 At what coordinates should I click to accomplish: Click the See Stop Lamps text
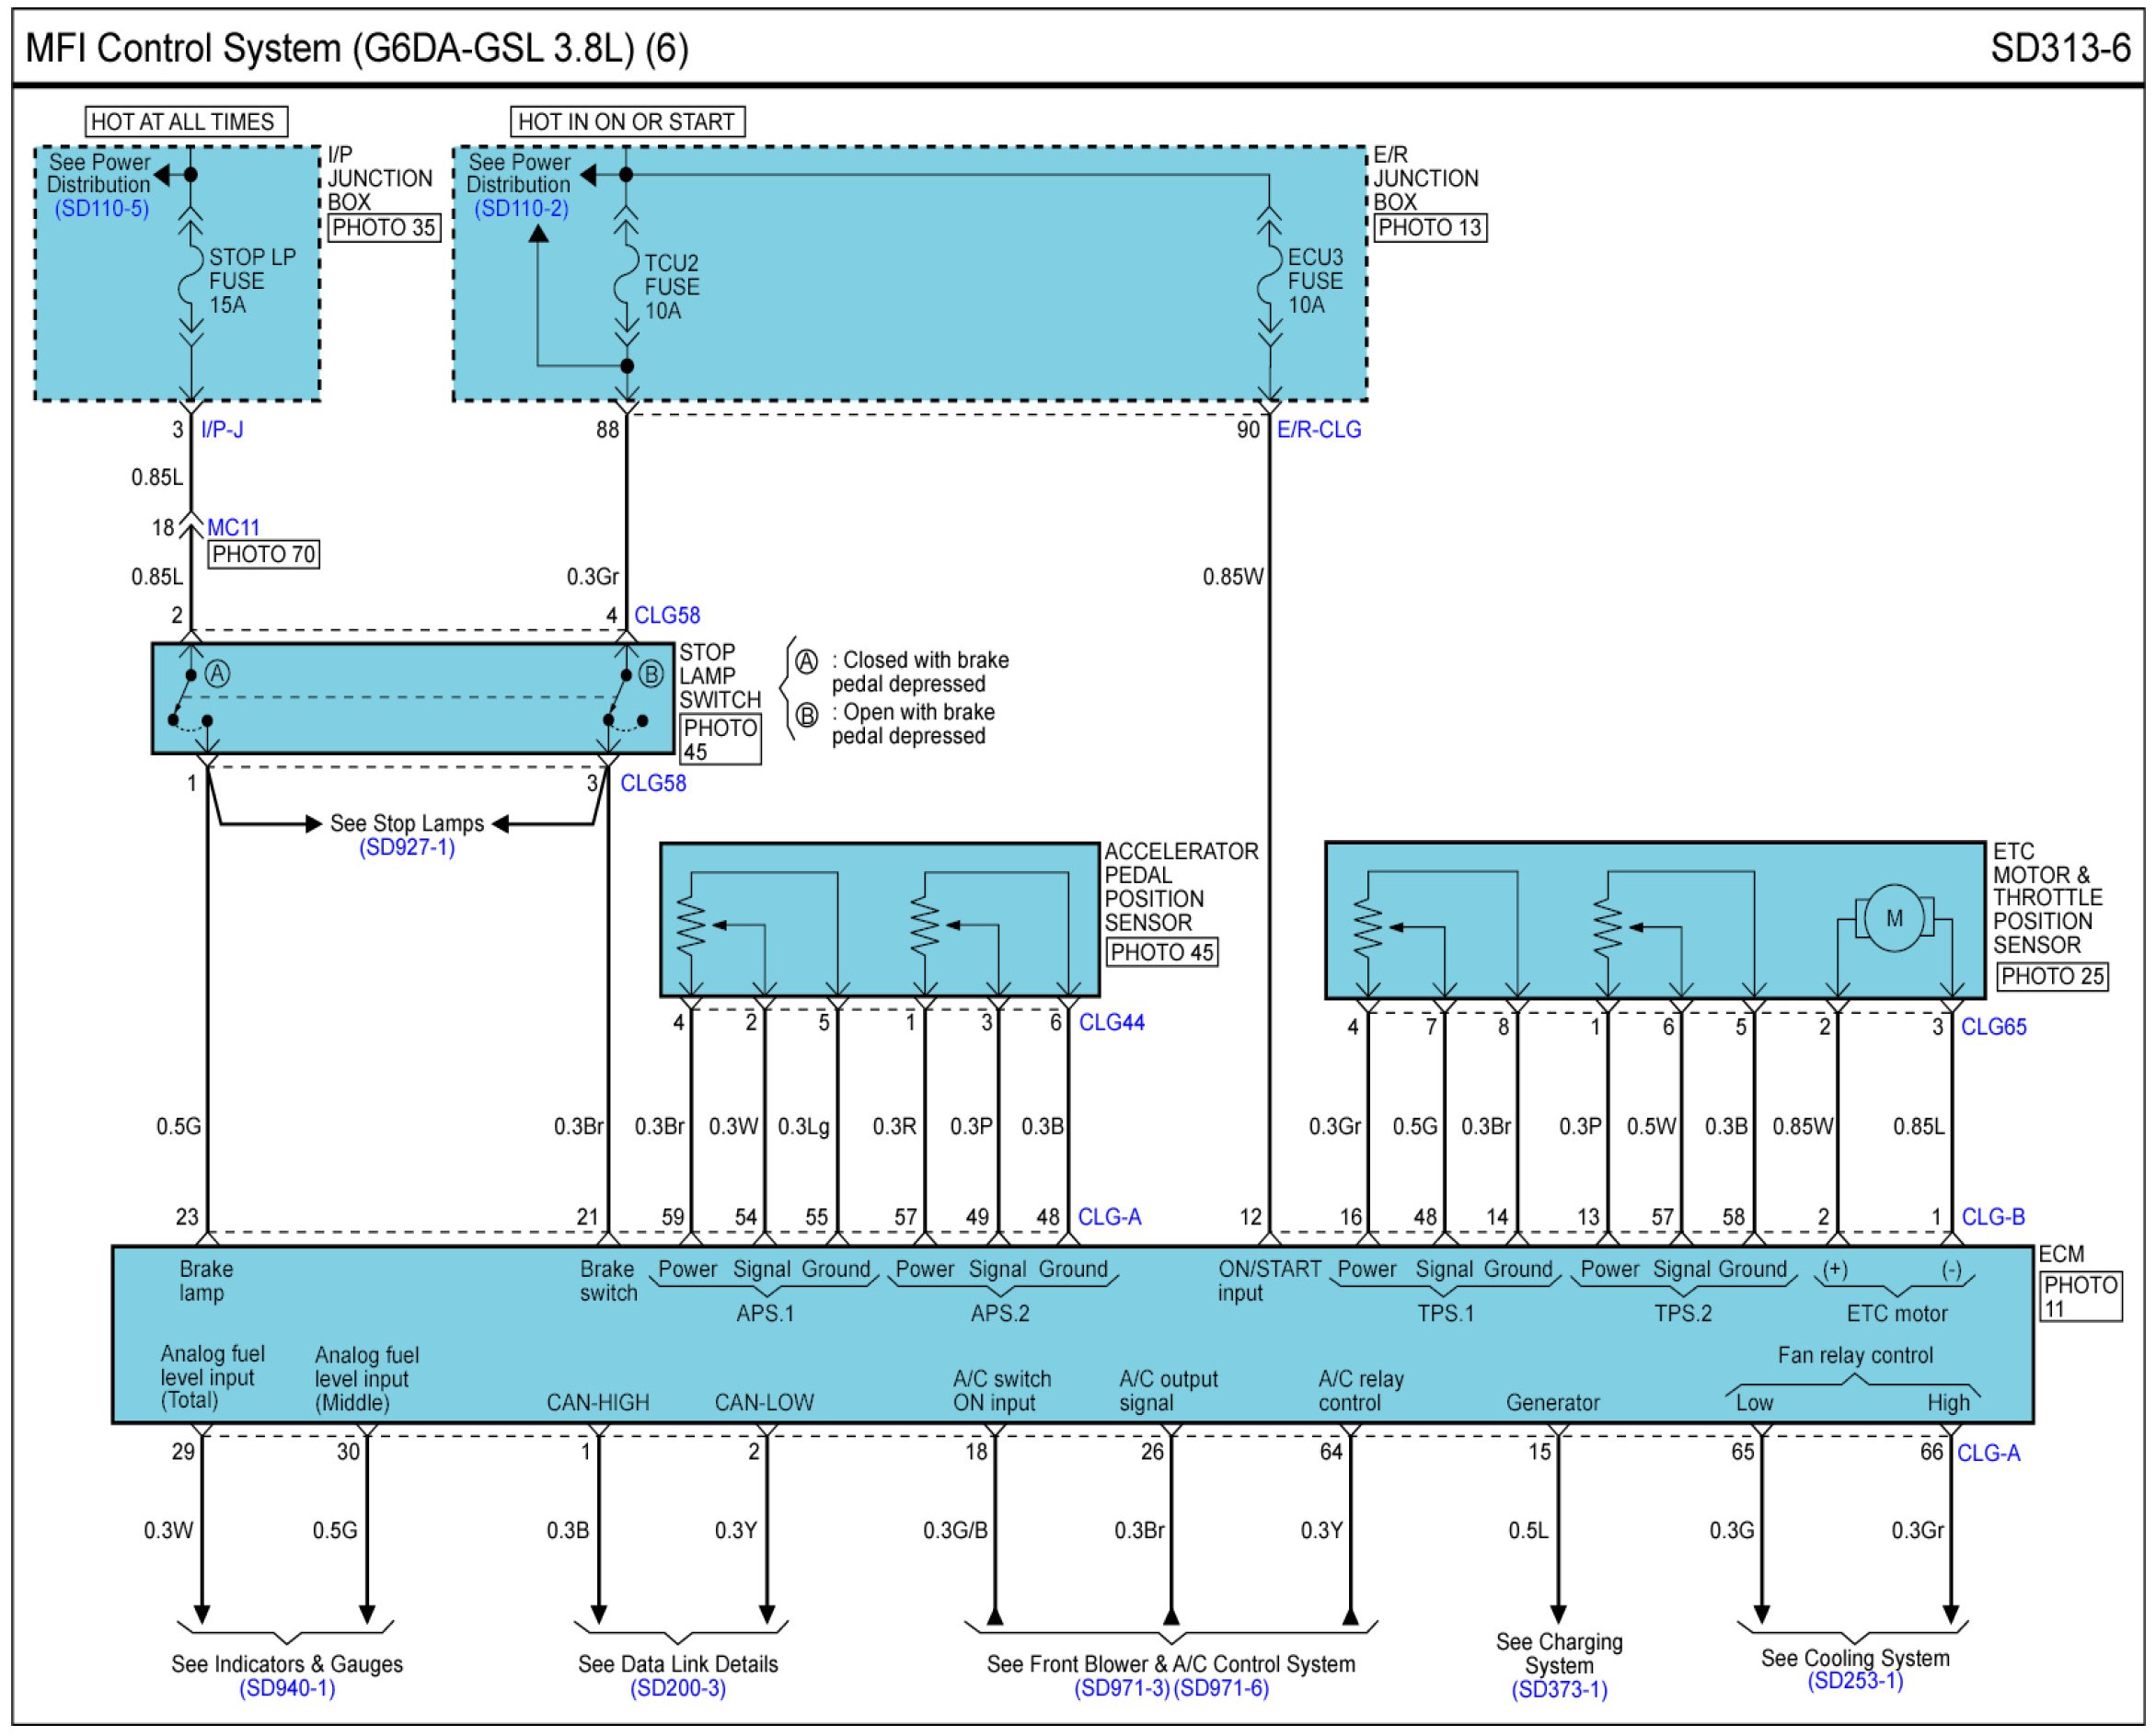tap(407, 823)
